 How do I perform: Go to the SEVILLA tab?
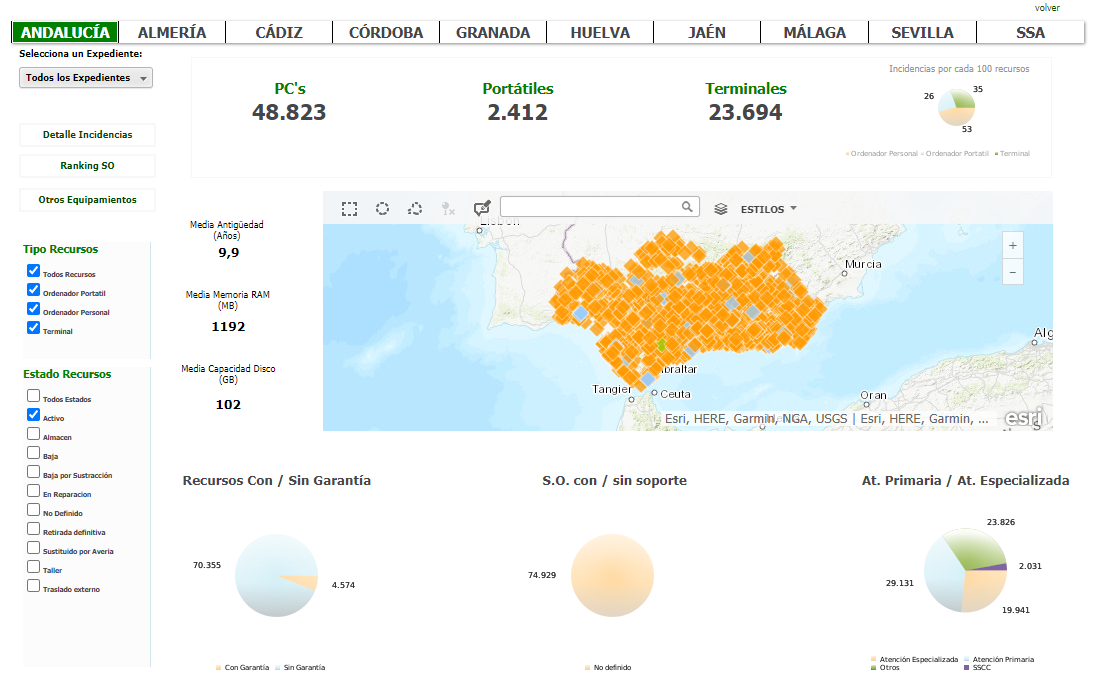coord(923,32)
